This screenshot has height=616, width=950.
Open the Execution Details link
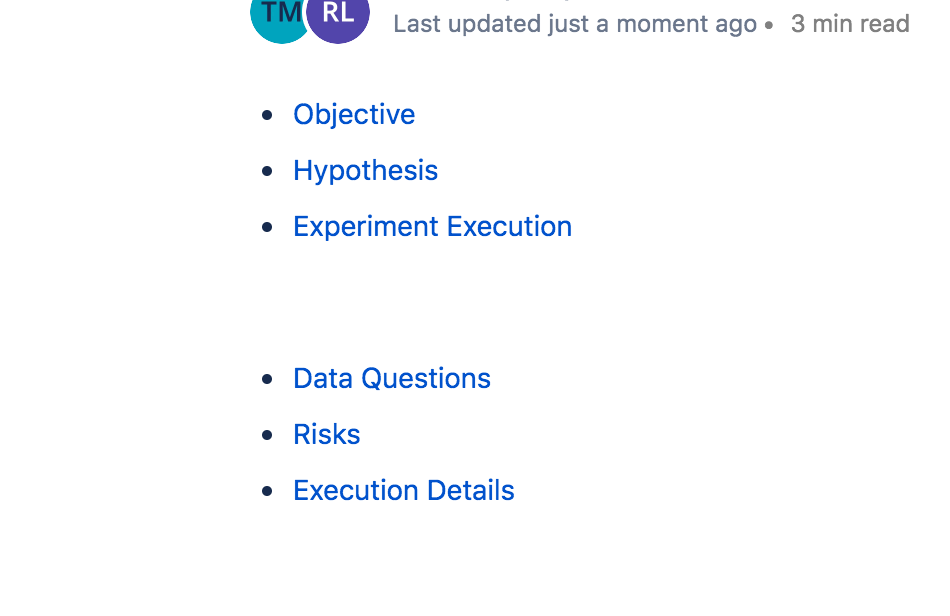[404, 491]
